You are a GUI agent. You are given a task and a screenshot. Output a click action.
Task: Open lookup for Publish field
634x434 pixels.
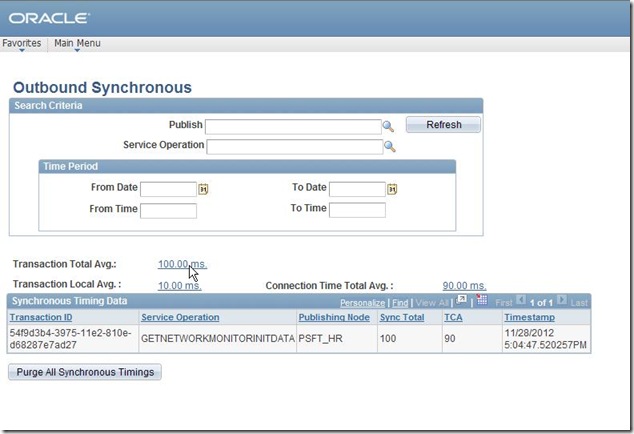pyautogui.click(x=390, y=126)
